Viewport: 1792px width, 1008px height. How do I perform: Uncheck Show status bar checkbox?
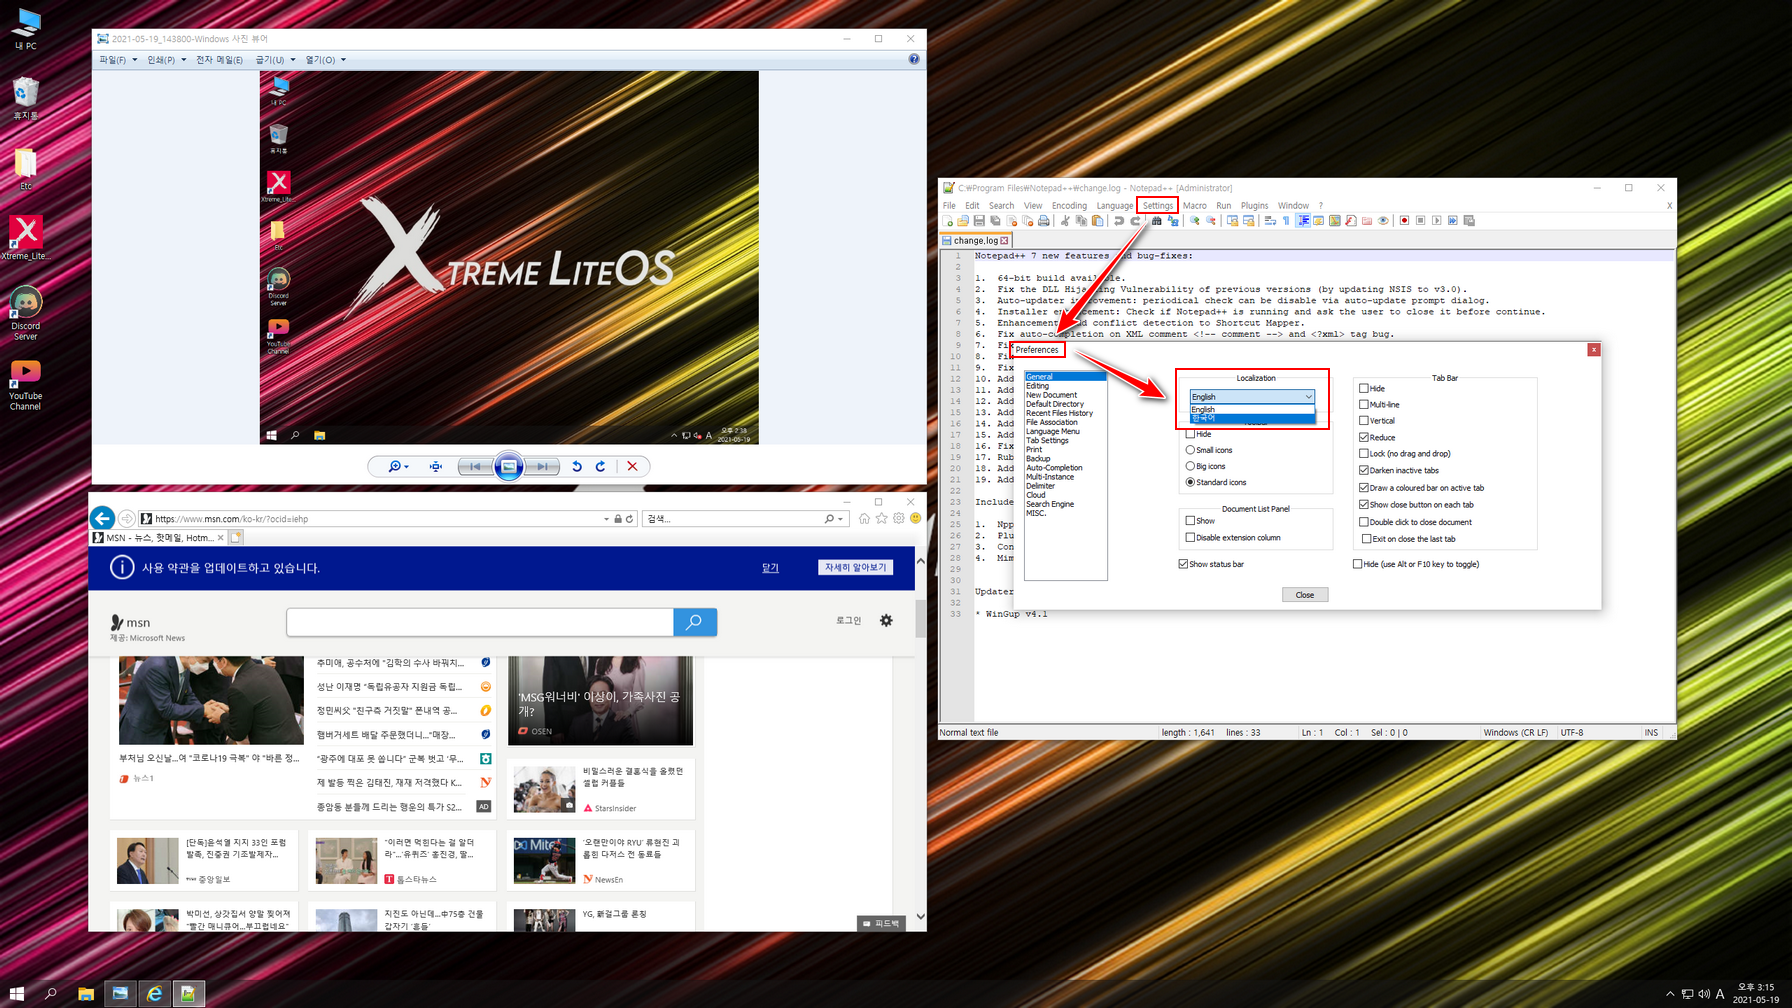1184,564
